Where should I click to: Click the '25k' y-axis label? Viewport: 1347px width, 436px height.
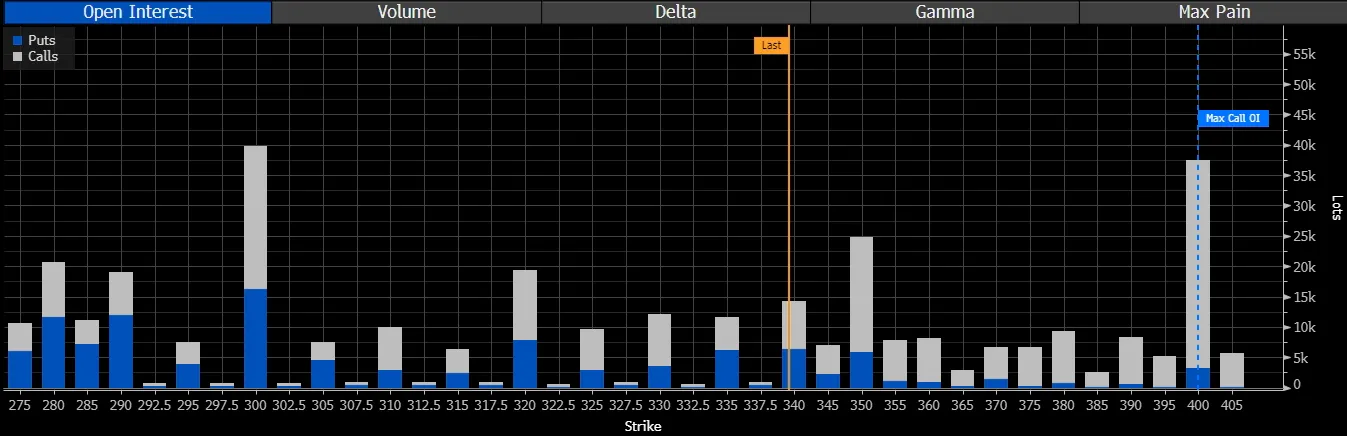[1303, 237]
